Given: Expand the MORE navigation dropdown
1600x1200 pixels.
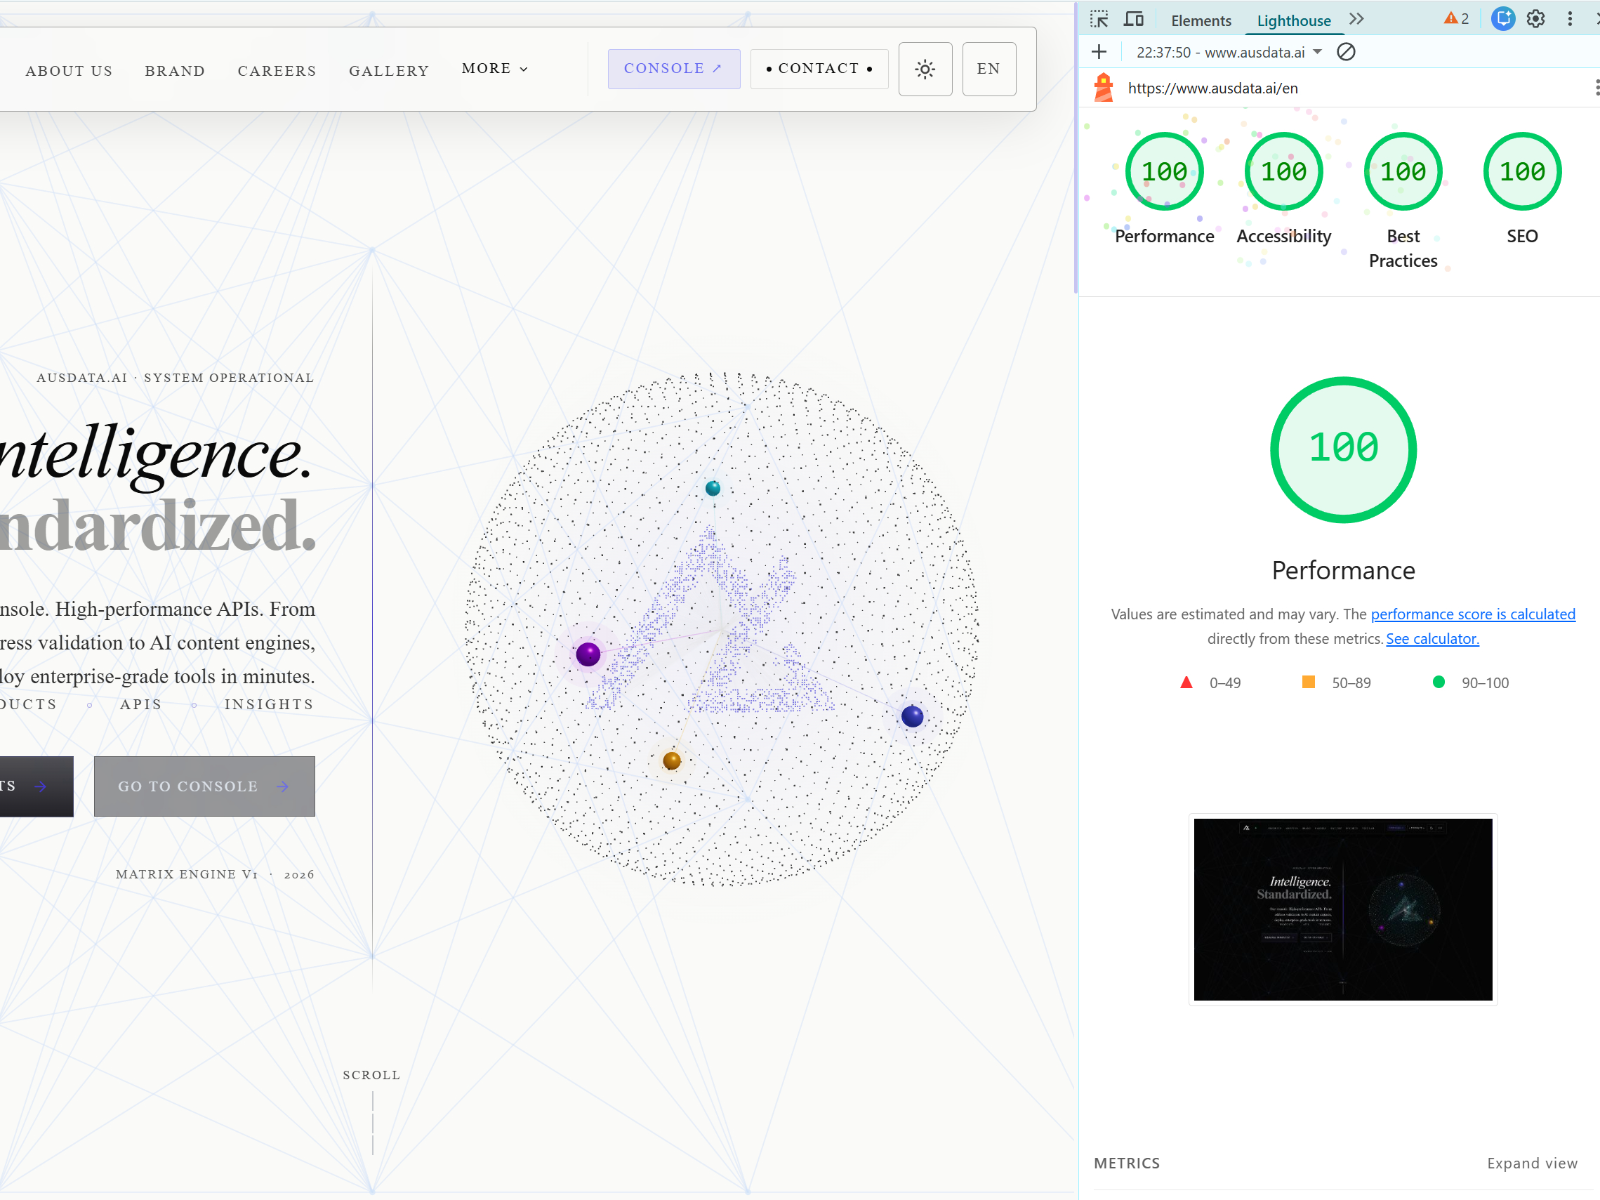Looking at the screenshot, I should pos(494,69).
